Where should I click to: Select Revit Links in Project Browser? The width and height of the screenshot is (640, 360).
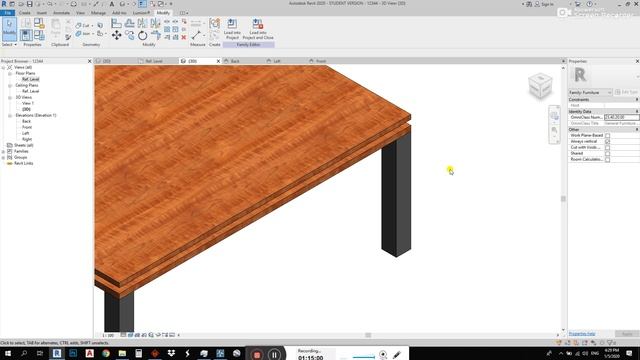point(24,163)
